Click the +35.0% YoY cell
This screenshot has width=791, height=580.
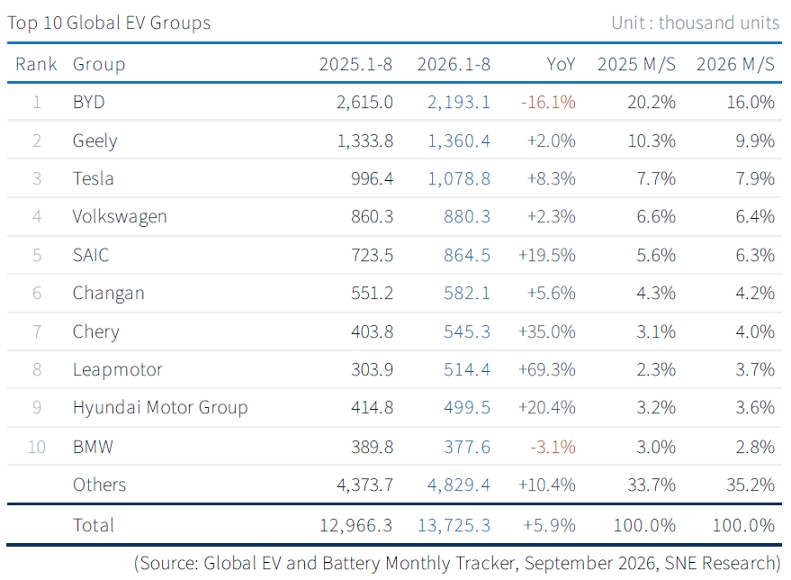coord(547,332)
